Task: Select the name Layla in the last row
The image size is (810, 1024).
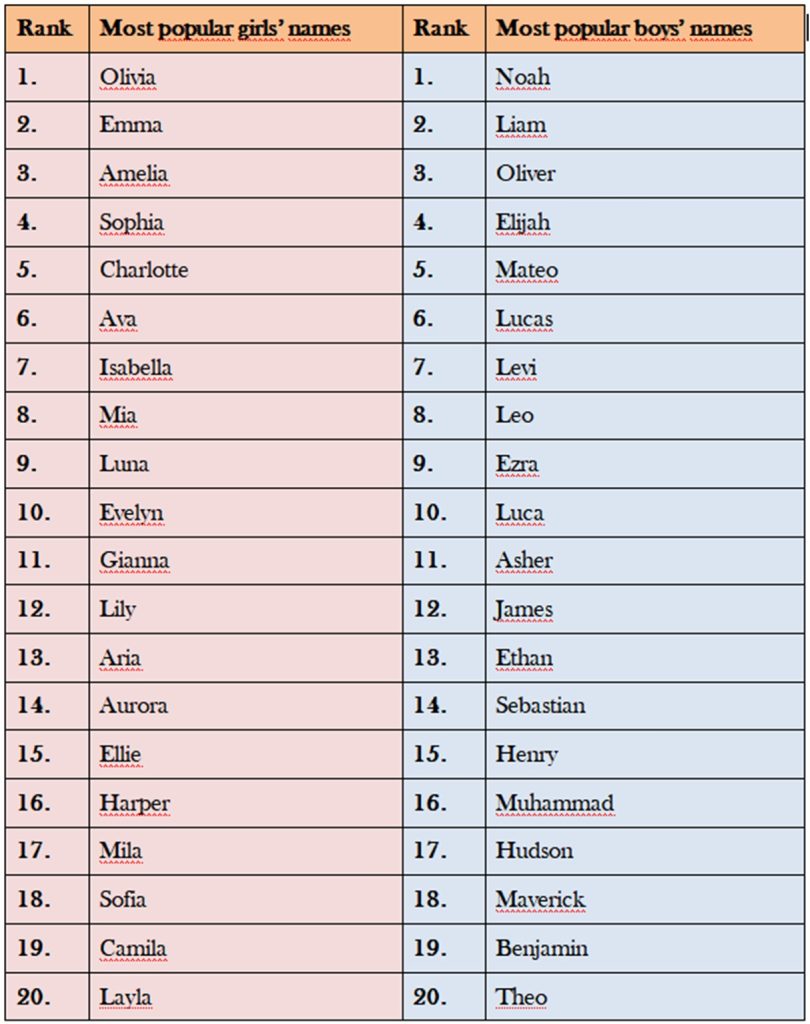Action: (x=125, y=997)
